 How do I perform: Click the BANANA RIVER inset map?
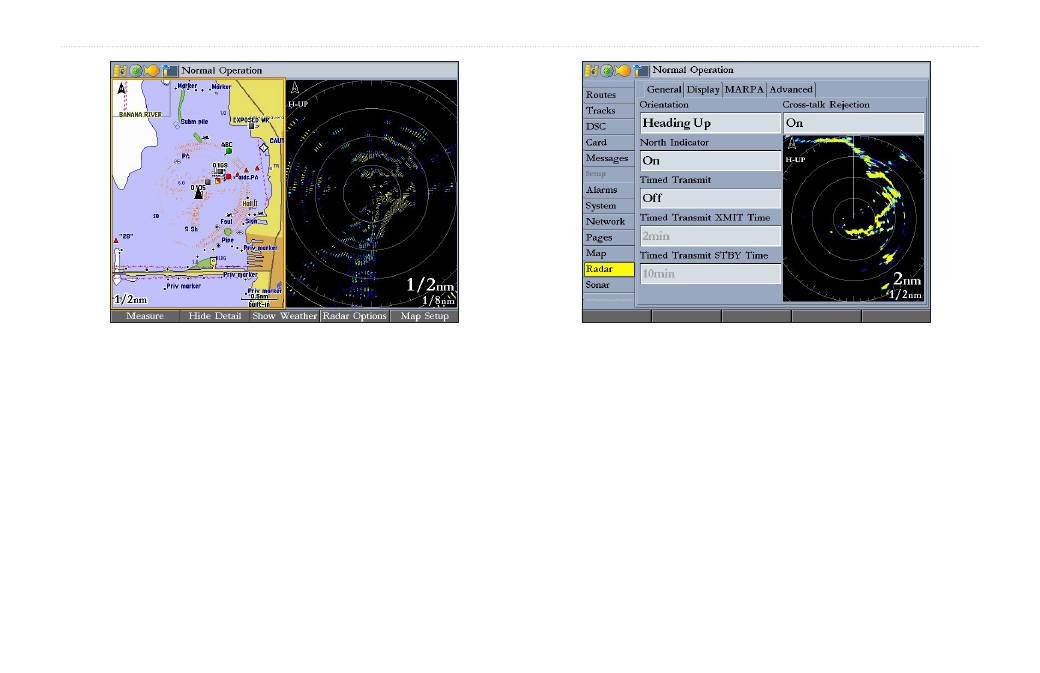[141, 99]
